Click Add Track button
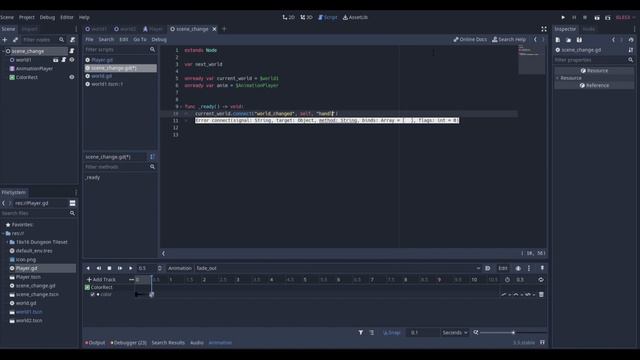This screenshot has width=640, height=360. pyautogui.click(x=101, y=280)
